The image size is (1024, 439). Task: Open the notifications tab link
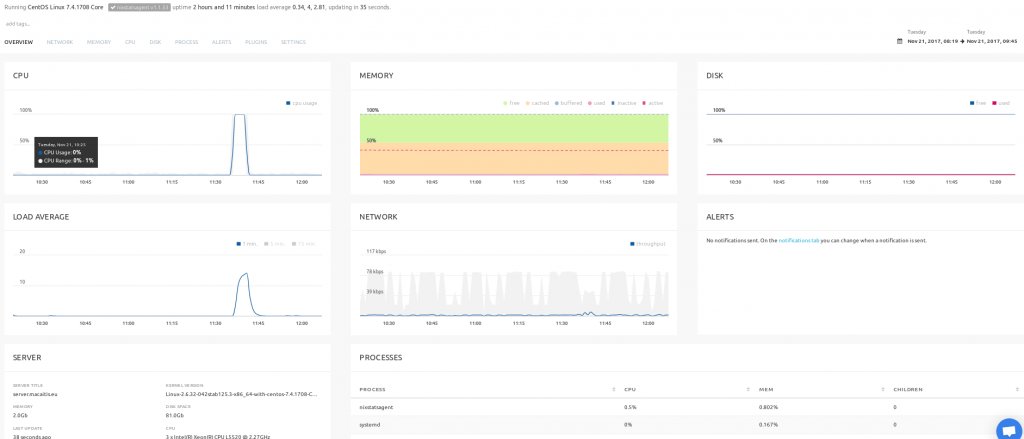click(799, 240)
